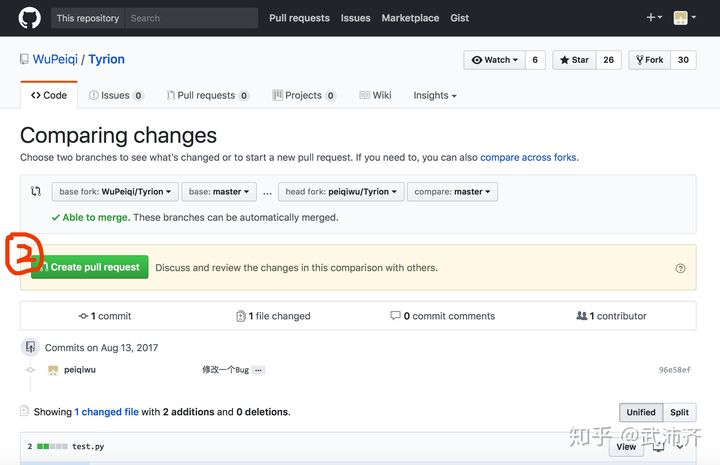Open the 1 changed file link

(x=107, y=412)
